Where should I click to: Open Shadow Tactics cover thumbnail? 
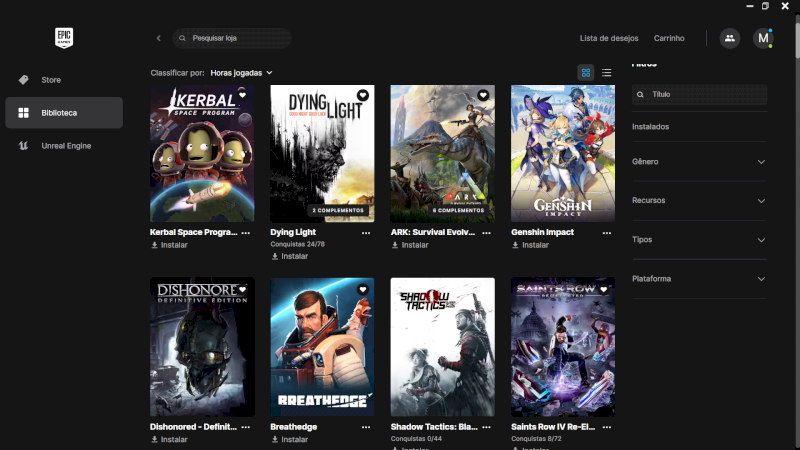(442, 347)
